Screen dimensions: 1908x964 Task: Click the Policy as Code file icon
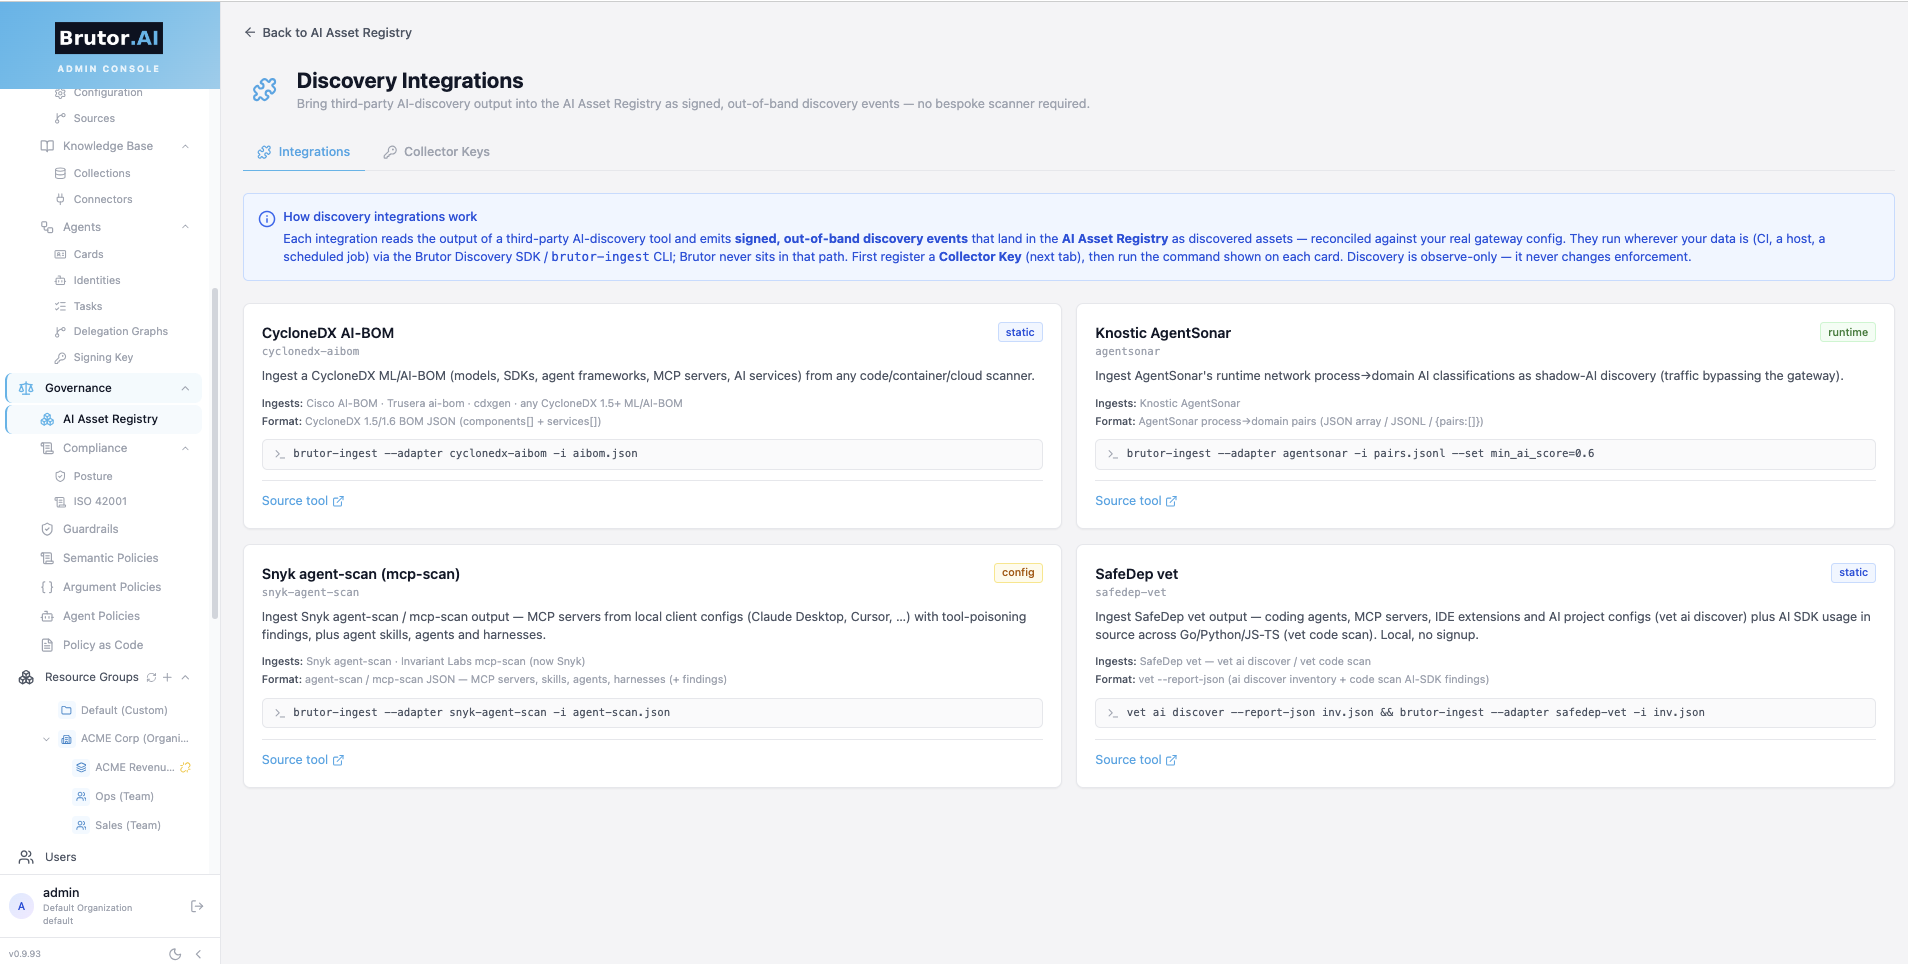point(47,645)
